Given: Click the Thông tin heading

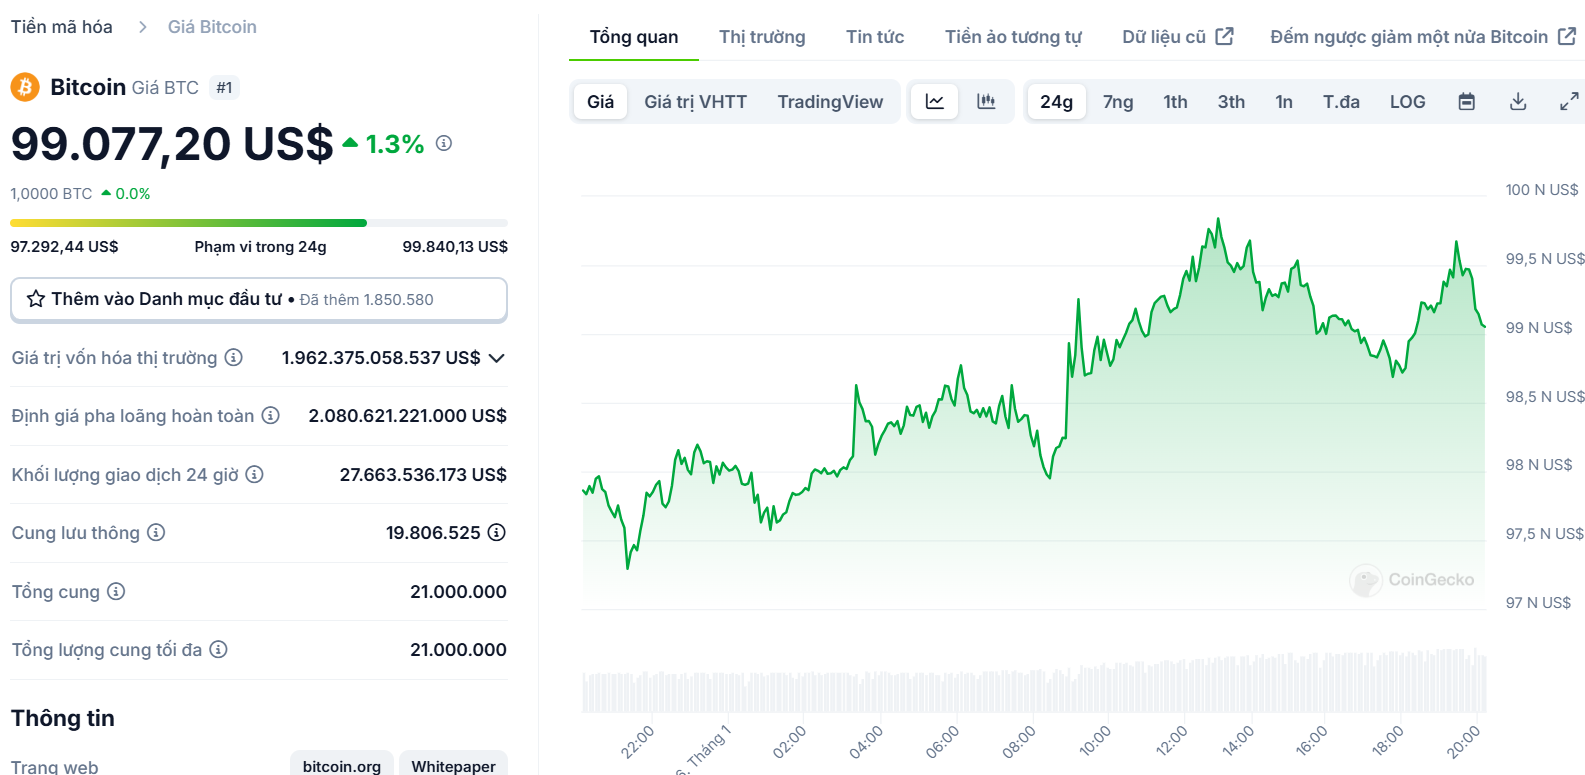Looking at the screenshot, I should point(63,718).
